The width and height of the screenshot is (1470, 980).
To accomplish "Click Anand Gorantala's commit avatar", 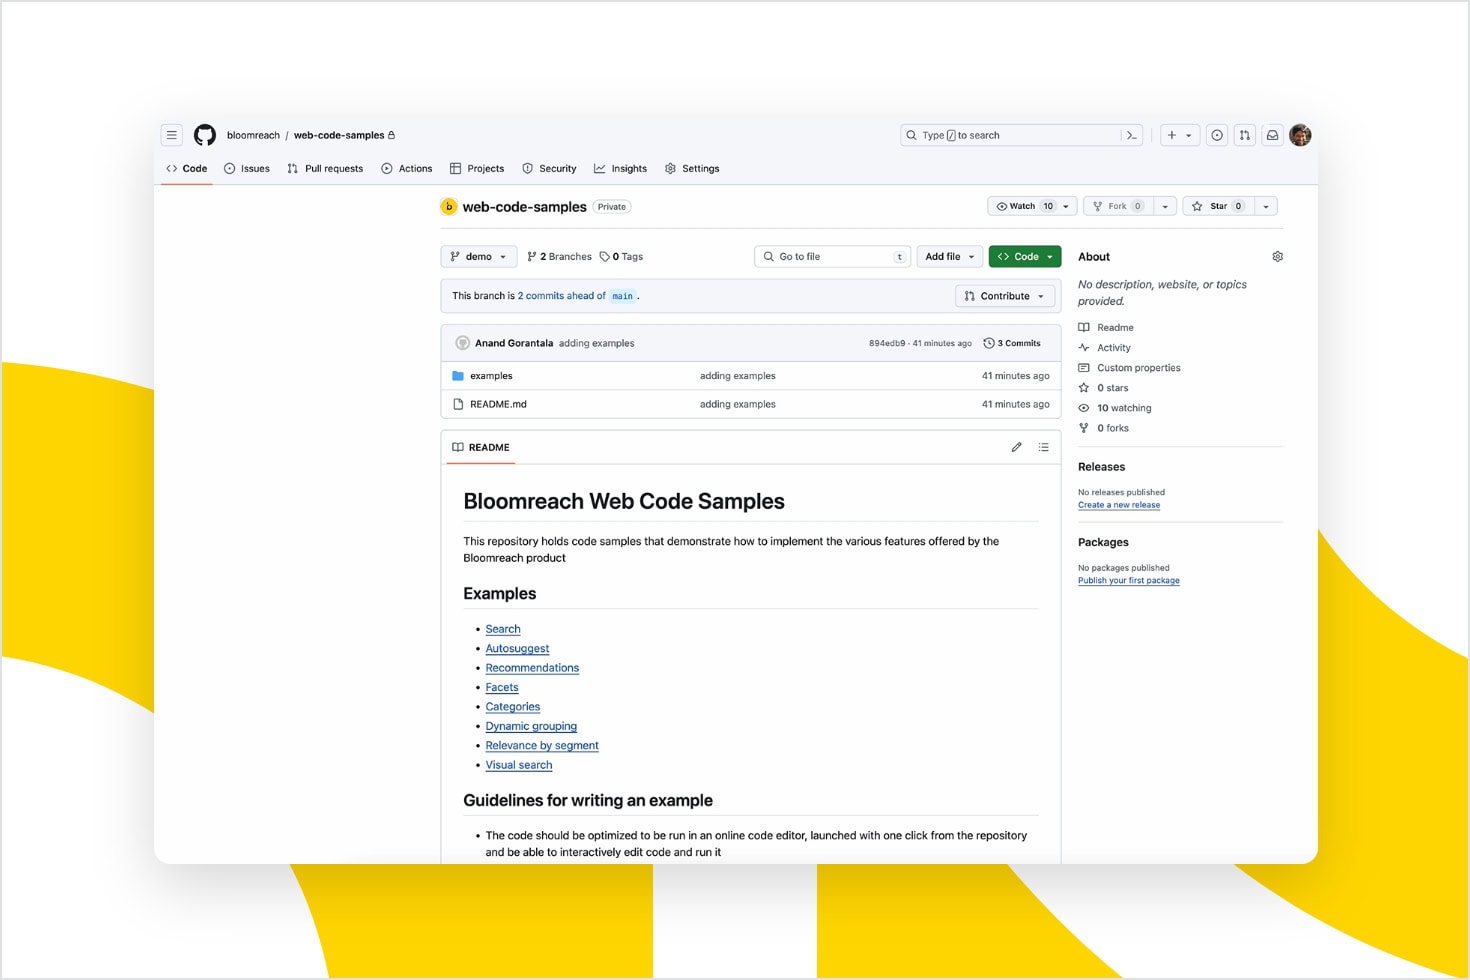I will click(x=463, y=342).
